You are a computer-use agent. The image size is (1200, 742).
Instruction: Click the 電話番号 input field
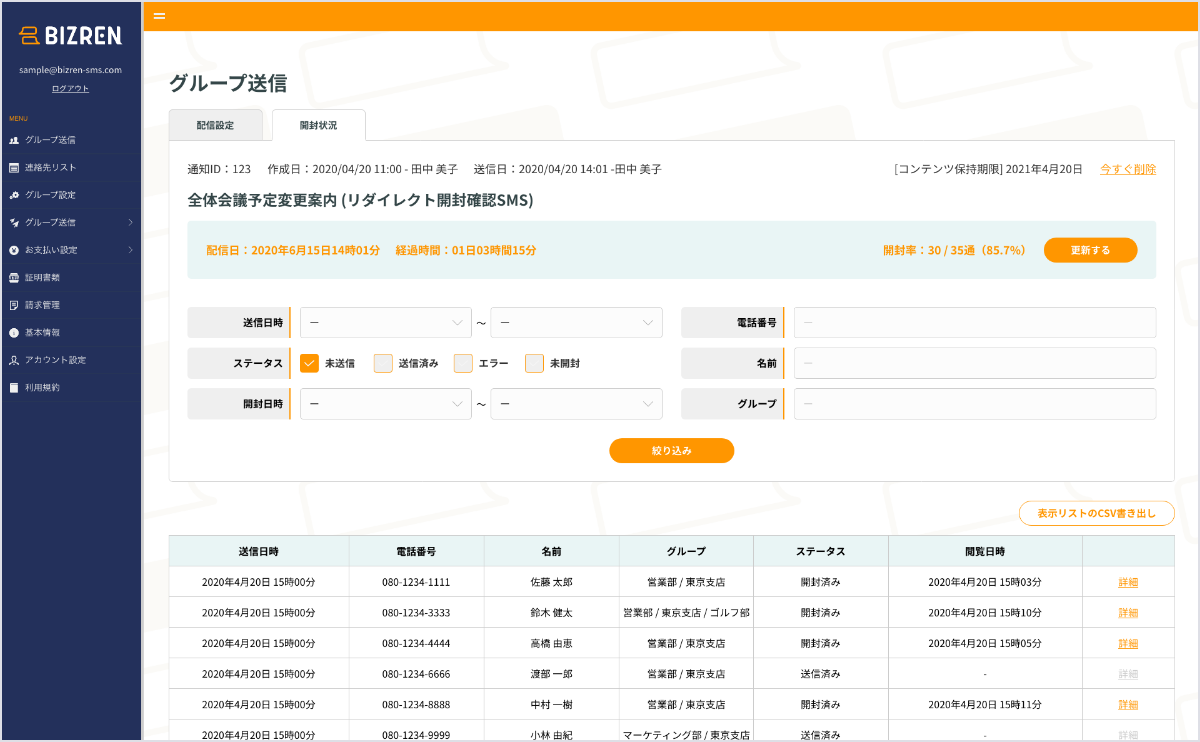(974, 323)
